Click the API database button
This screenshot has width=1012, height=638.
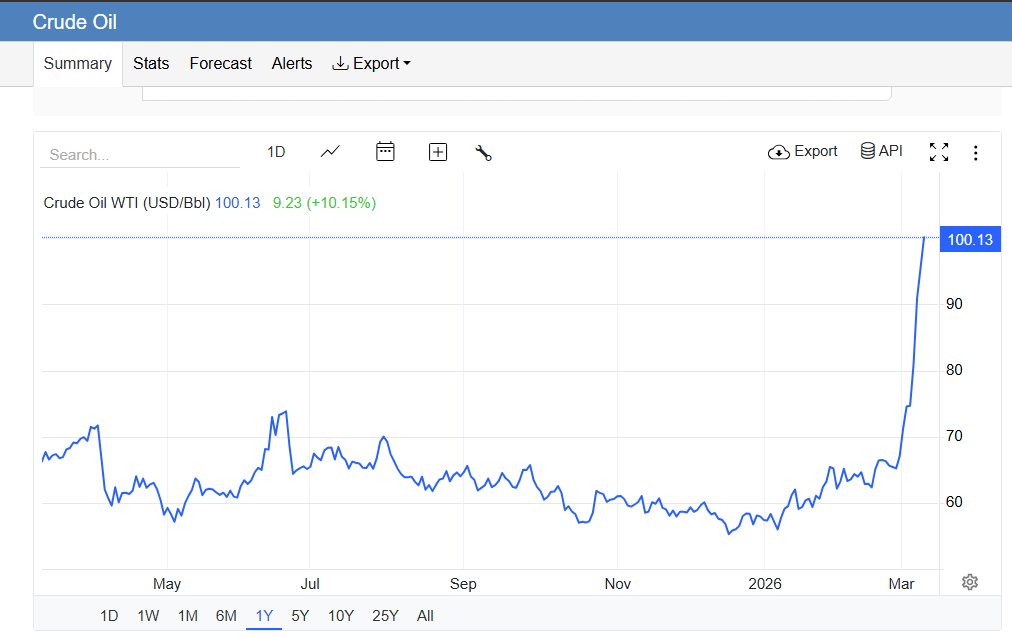(881, 151)
